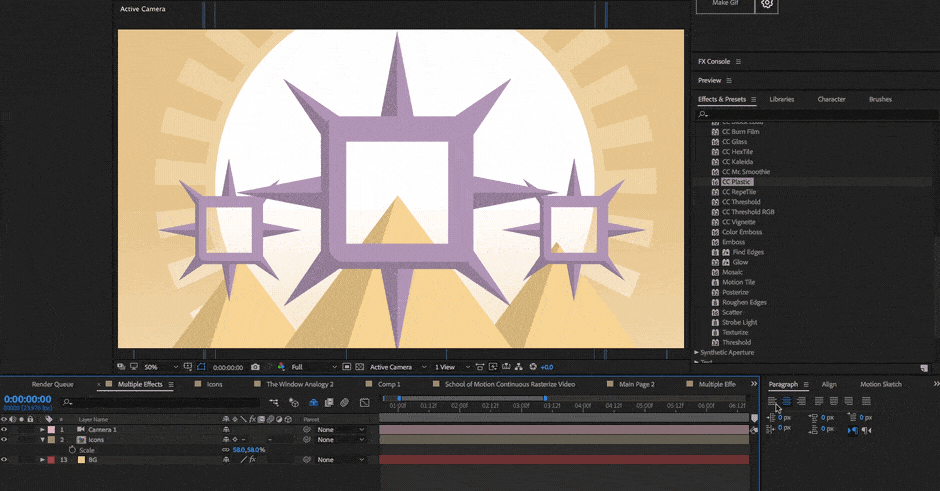The image size is (940, 491).
Task: Toggle draft 3D in timeline
Action: click(x=294, y=402)
